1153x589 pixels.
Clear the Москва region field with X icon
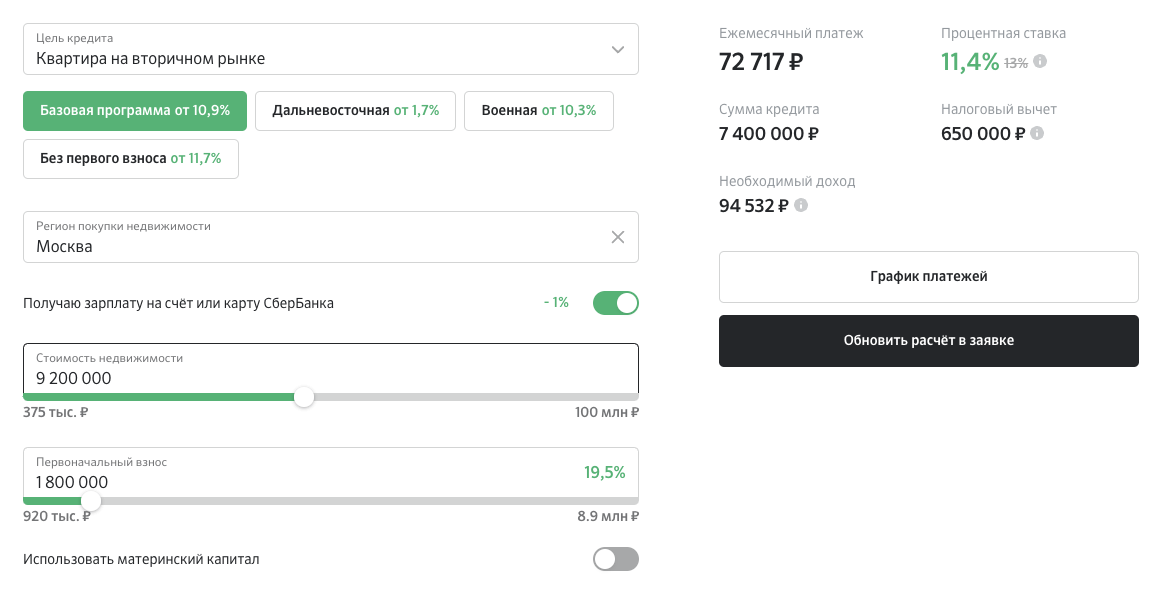point(618,237)
